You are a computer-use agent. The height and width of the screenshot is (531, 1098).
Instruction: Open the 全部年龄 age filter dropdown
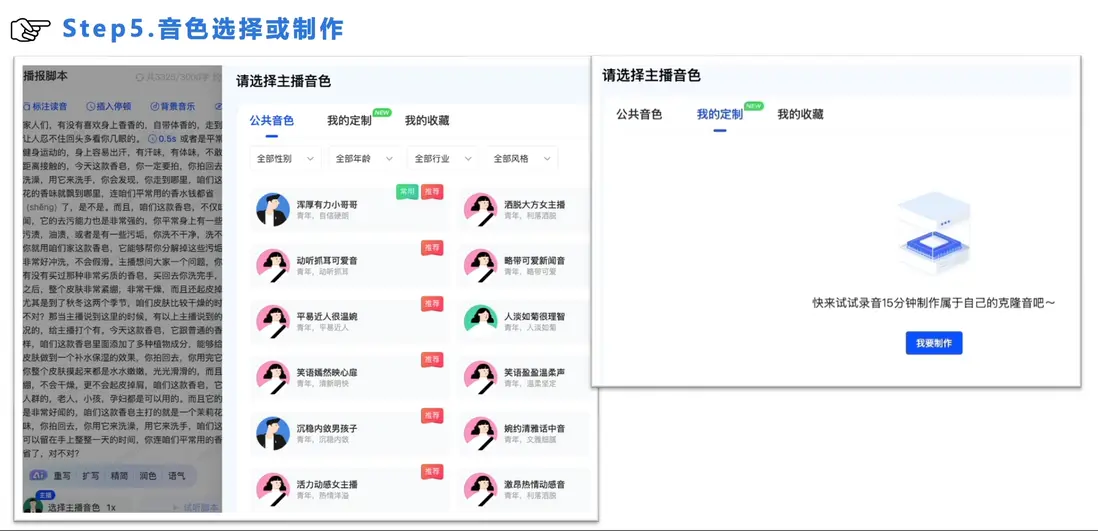[364, 159]
